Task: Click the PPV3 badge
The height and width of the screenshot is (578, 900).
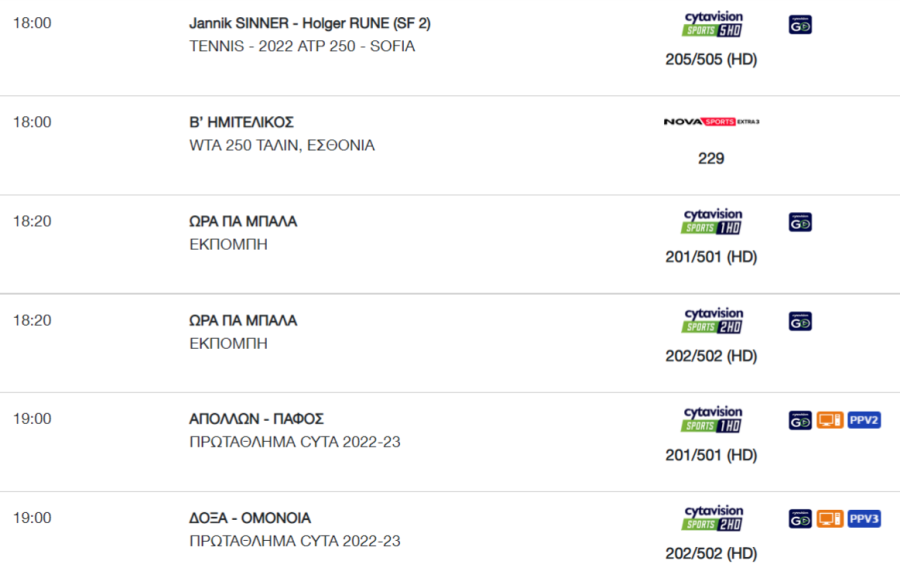Action: 864,519
